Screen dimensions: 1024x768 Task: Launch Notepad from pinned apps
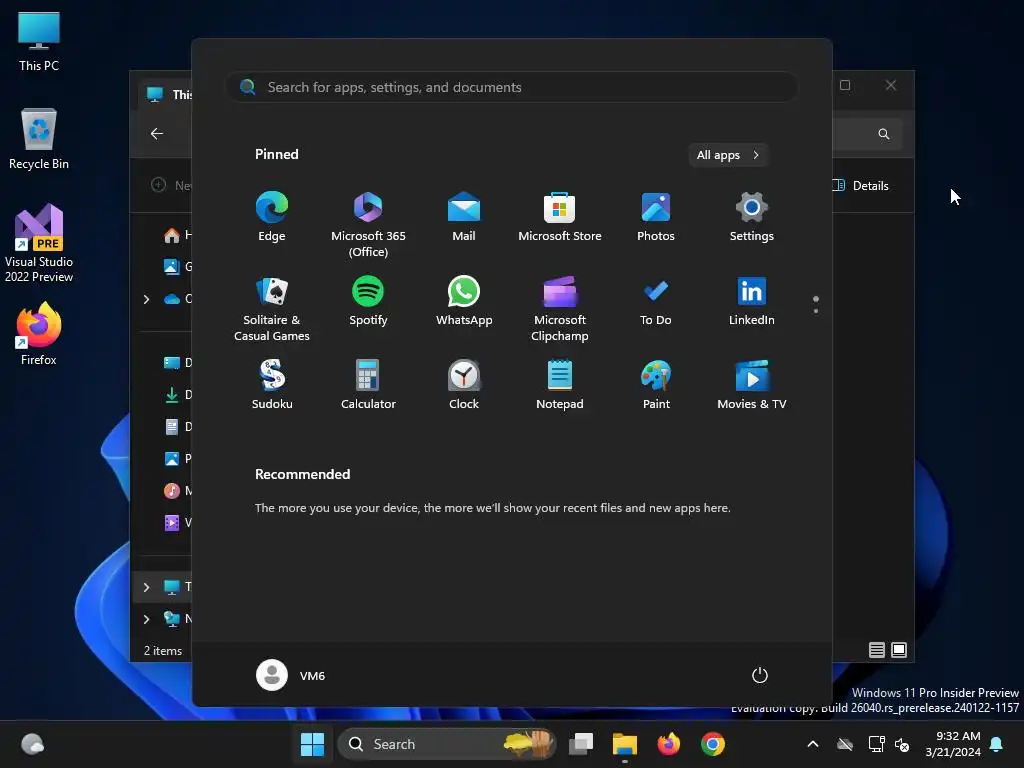[560, 385]
